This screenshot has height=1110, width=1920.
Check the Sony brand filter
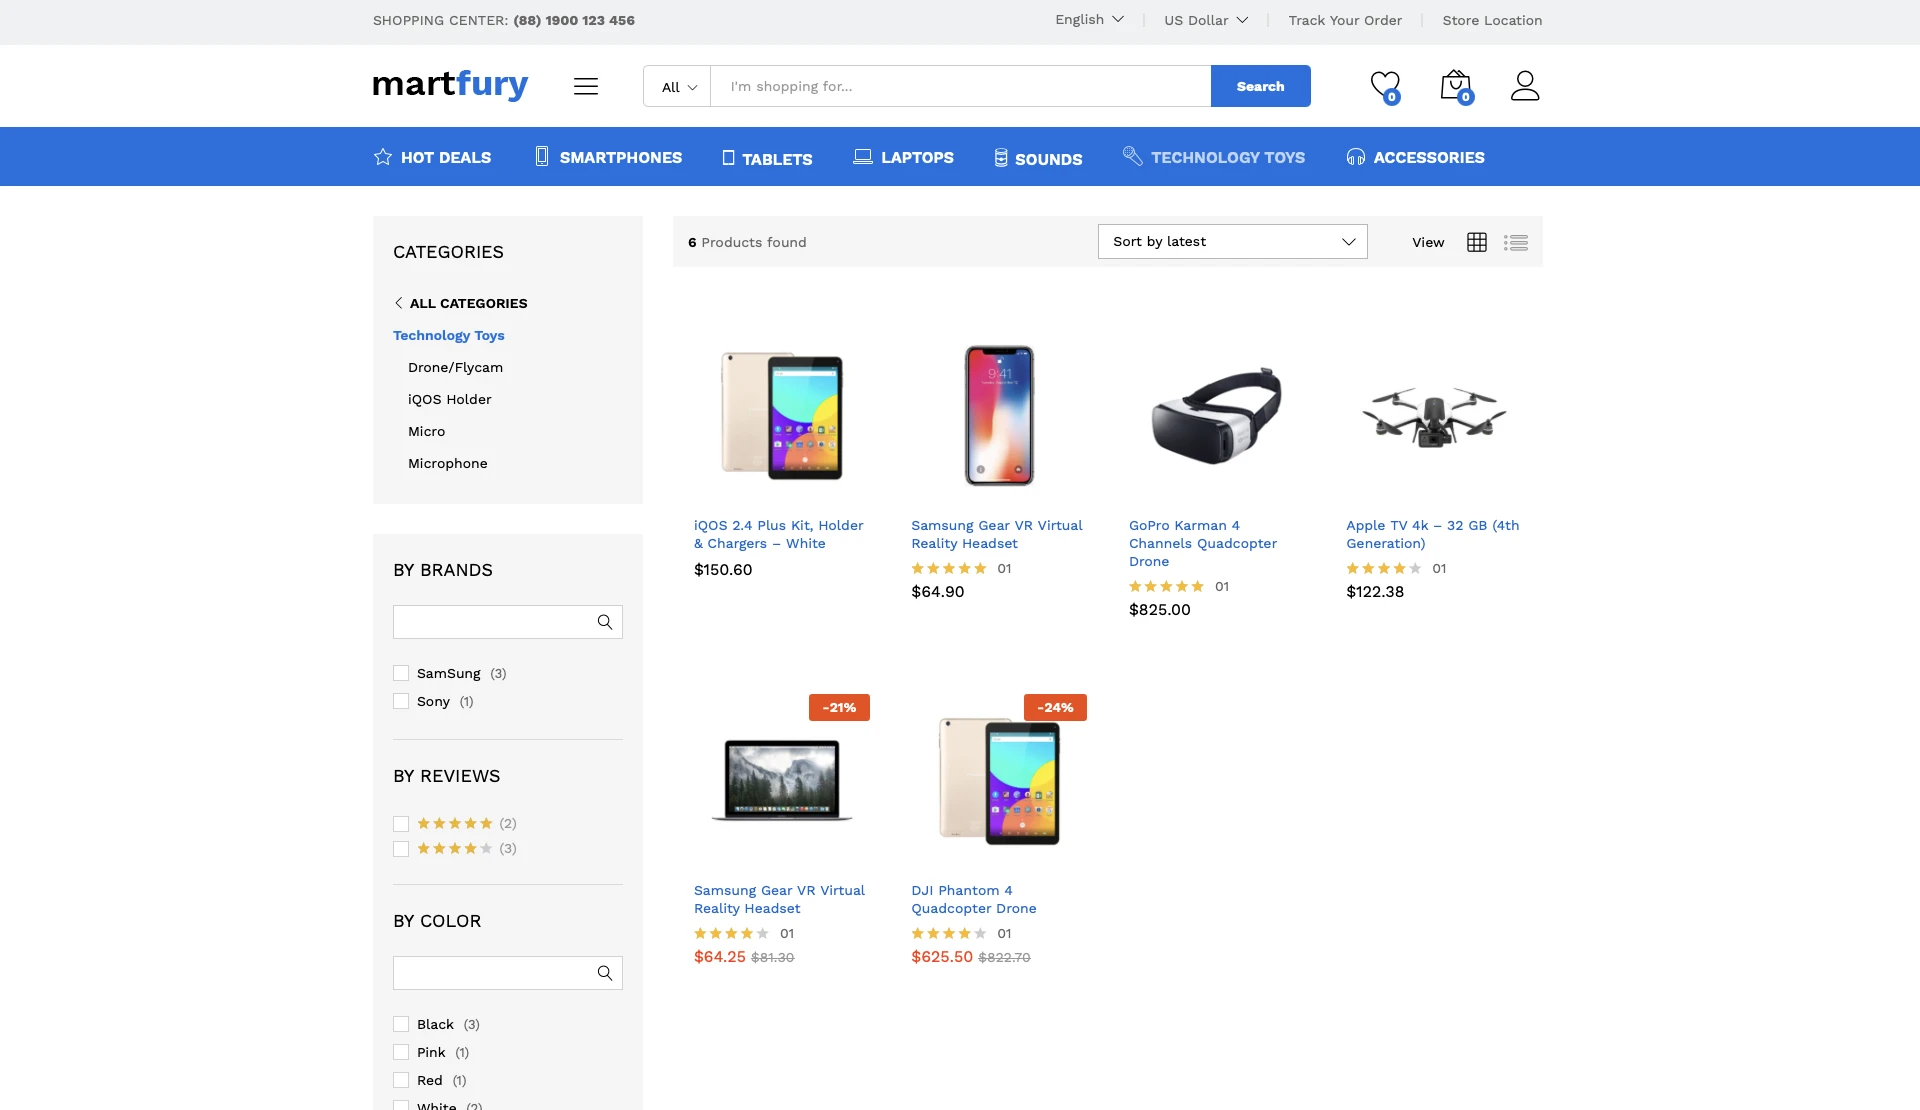point(401,701)
